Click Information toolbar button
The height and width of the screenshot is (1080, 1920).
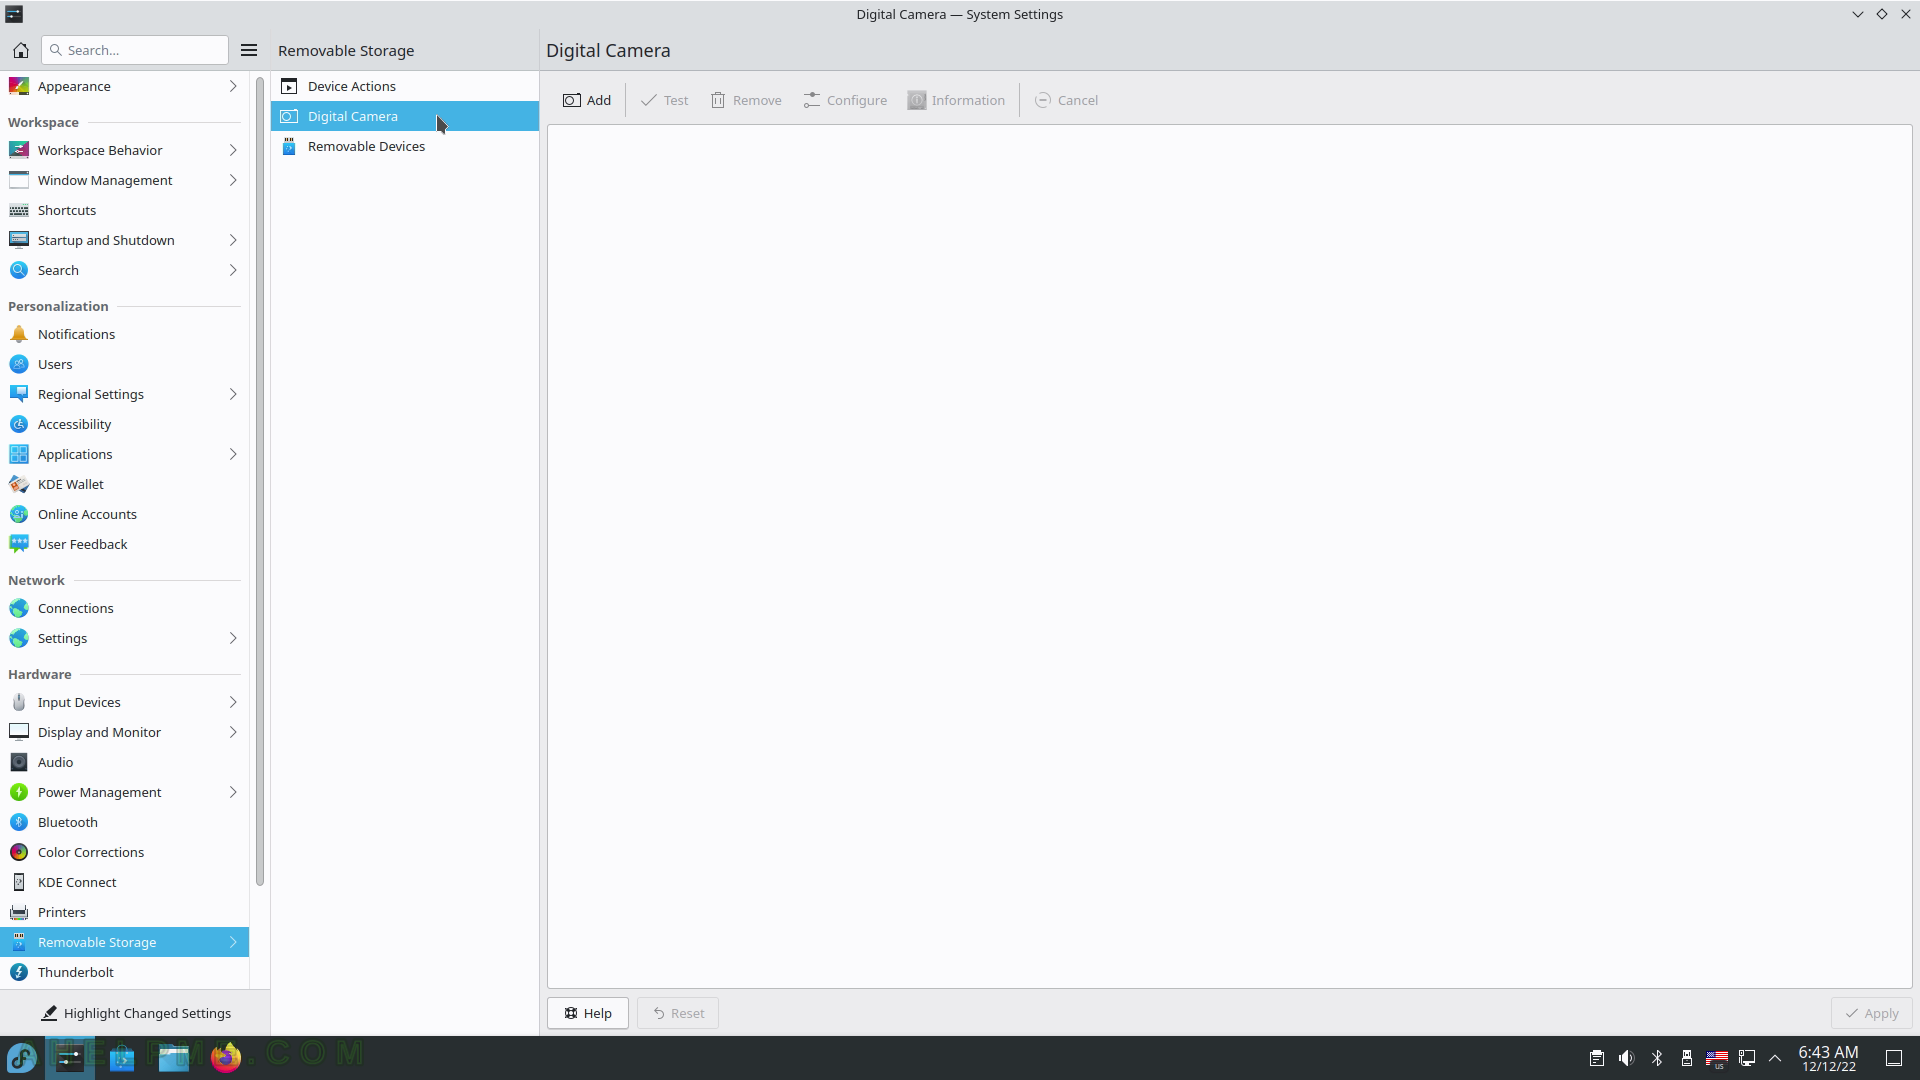(x=956, y=100)
